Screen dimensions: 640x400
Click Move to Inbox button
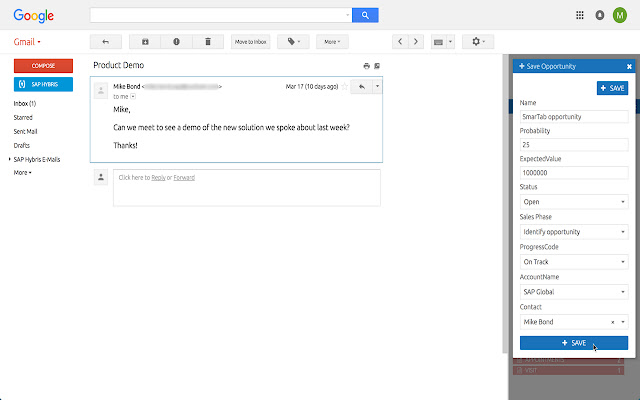coord(251,42)
